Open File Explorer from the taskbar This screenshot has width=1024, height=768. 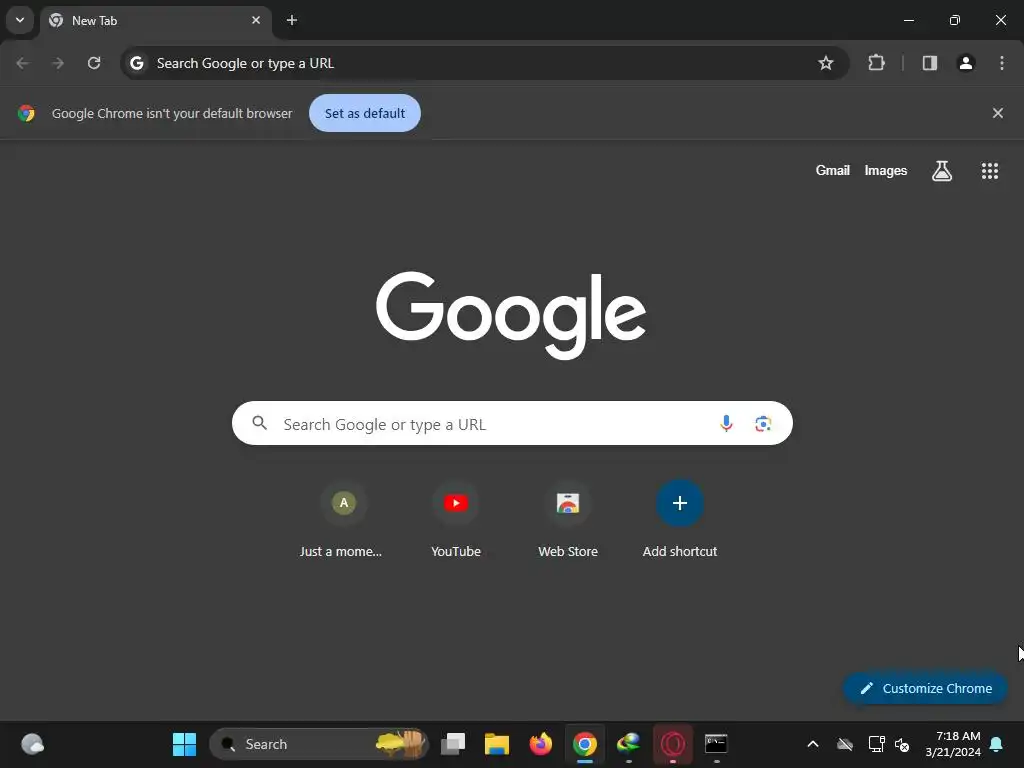tap(496, 744)
